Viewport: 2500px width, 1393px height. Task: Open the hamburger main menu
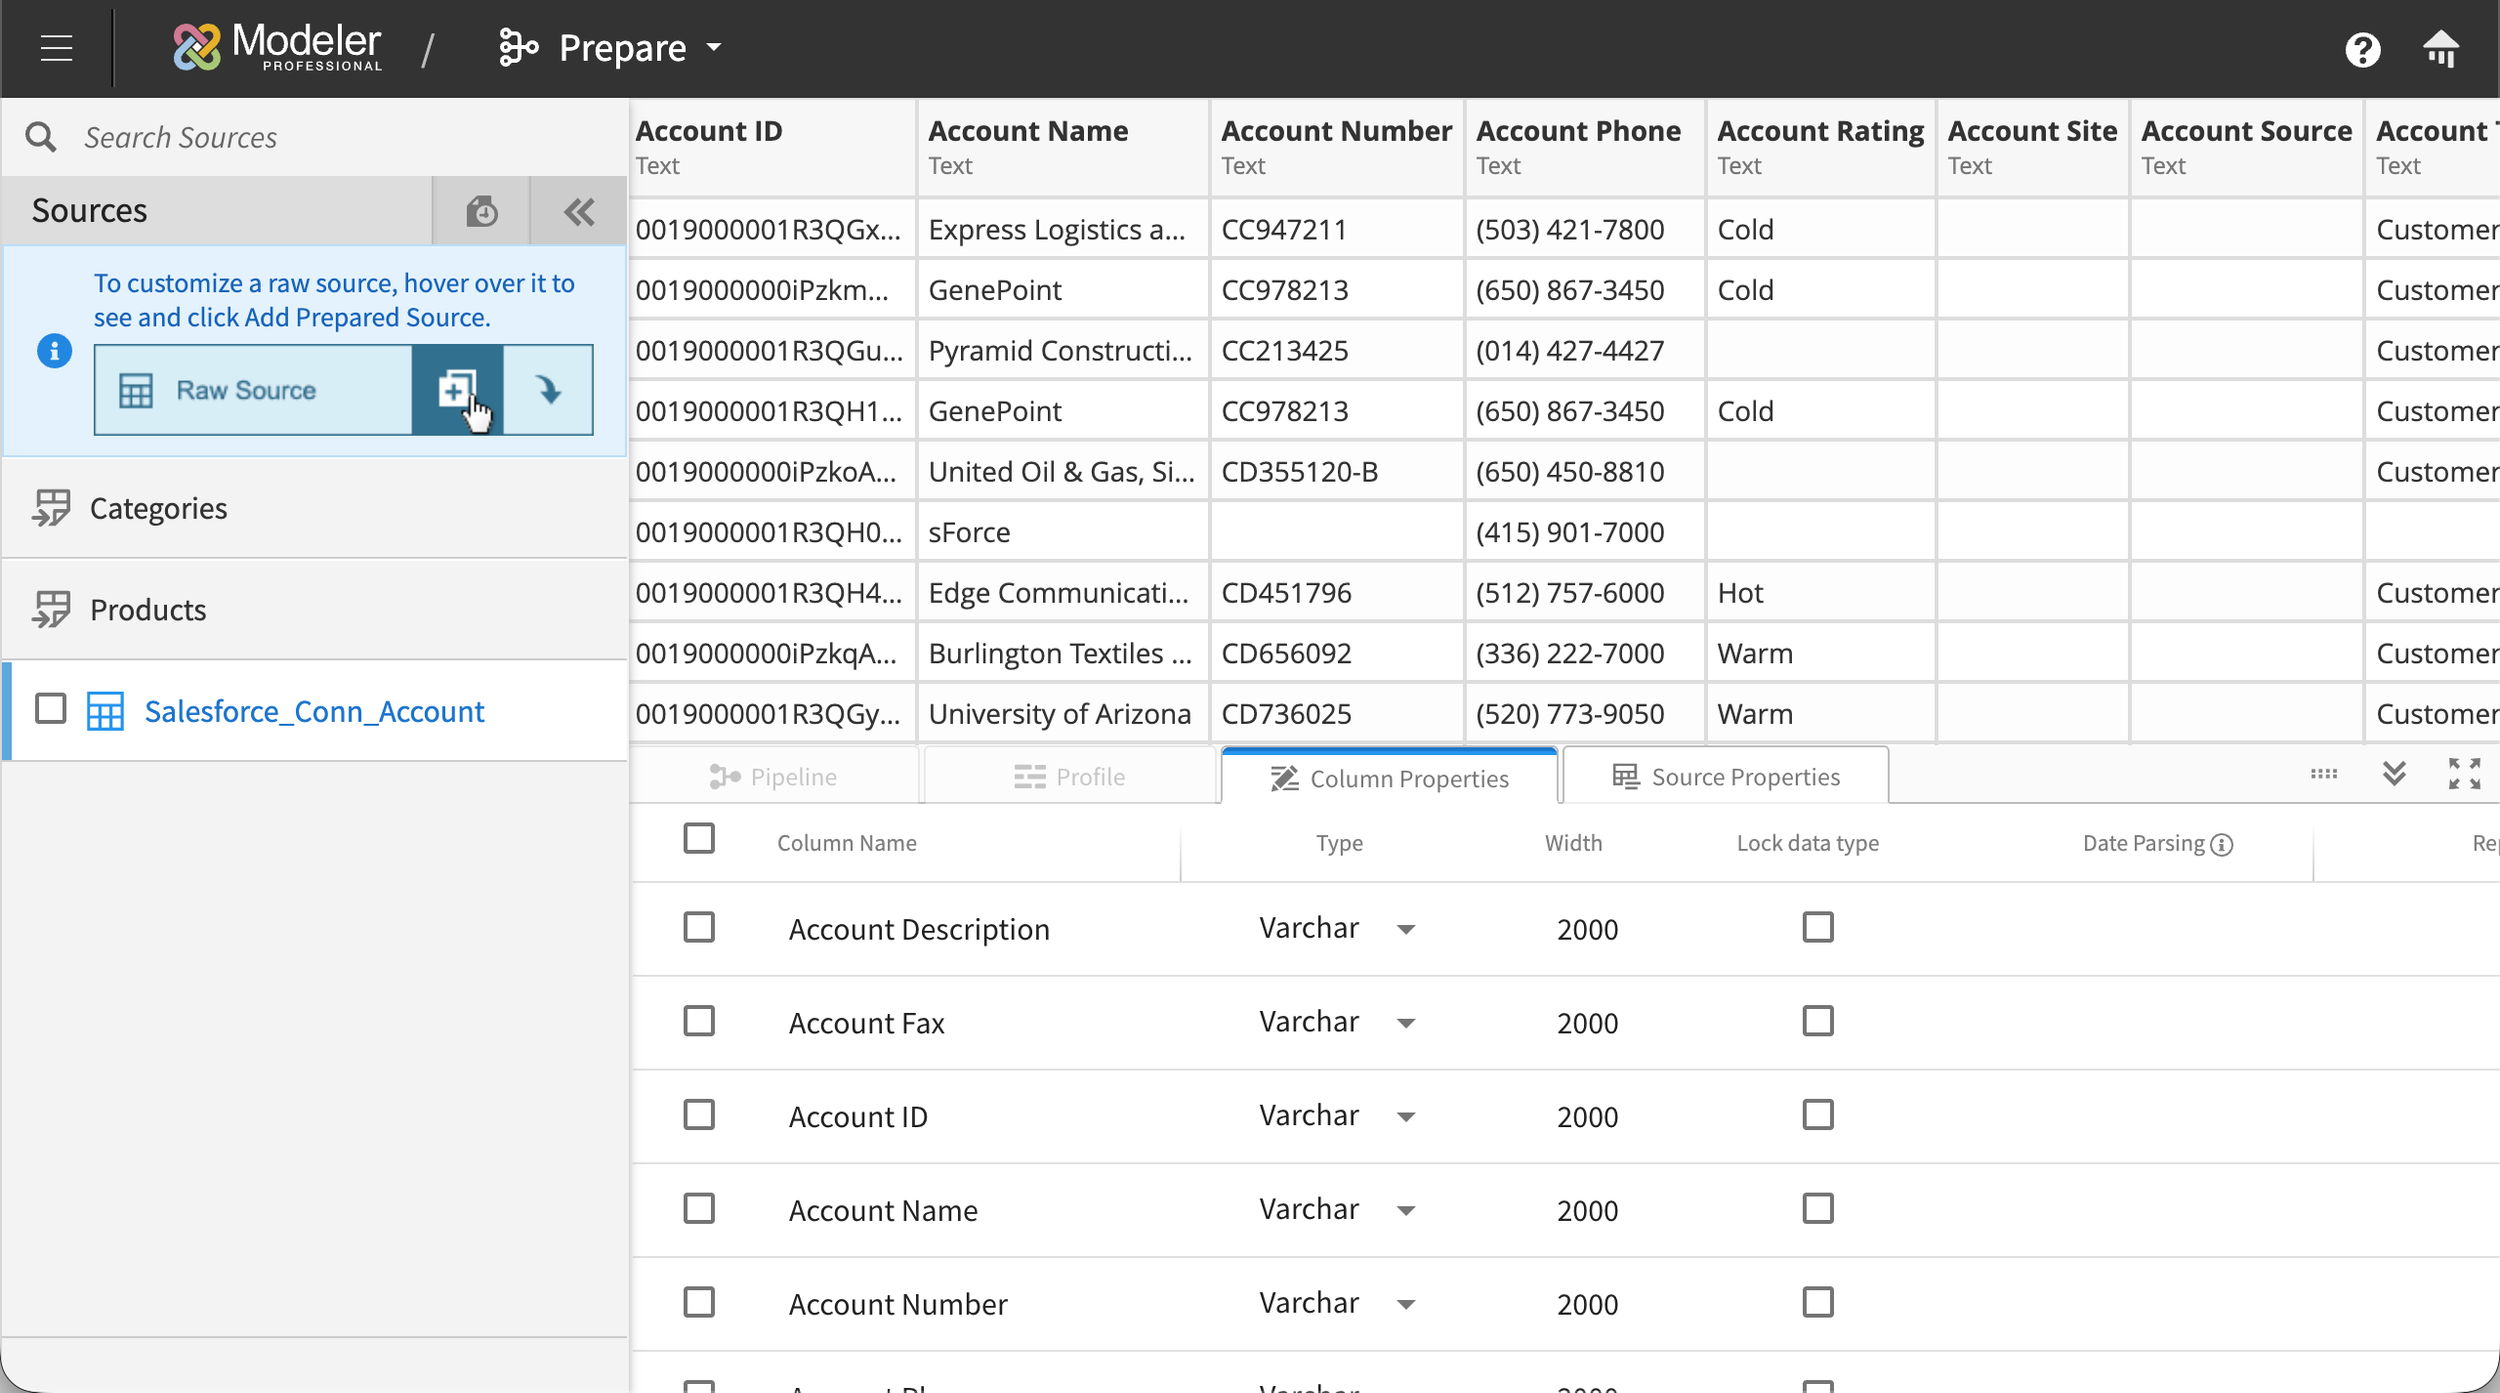[x=57, y=48]
